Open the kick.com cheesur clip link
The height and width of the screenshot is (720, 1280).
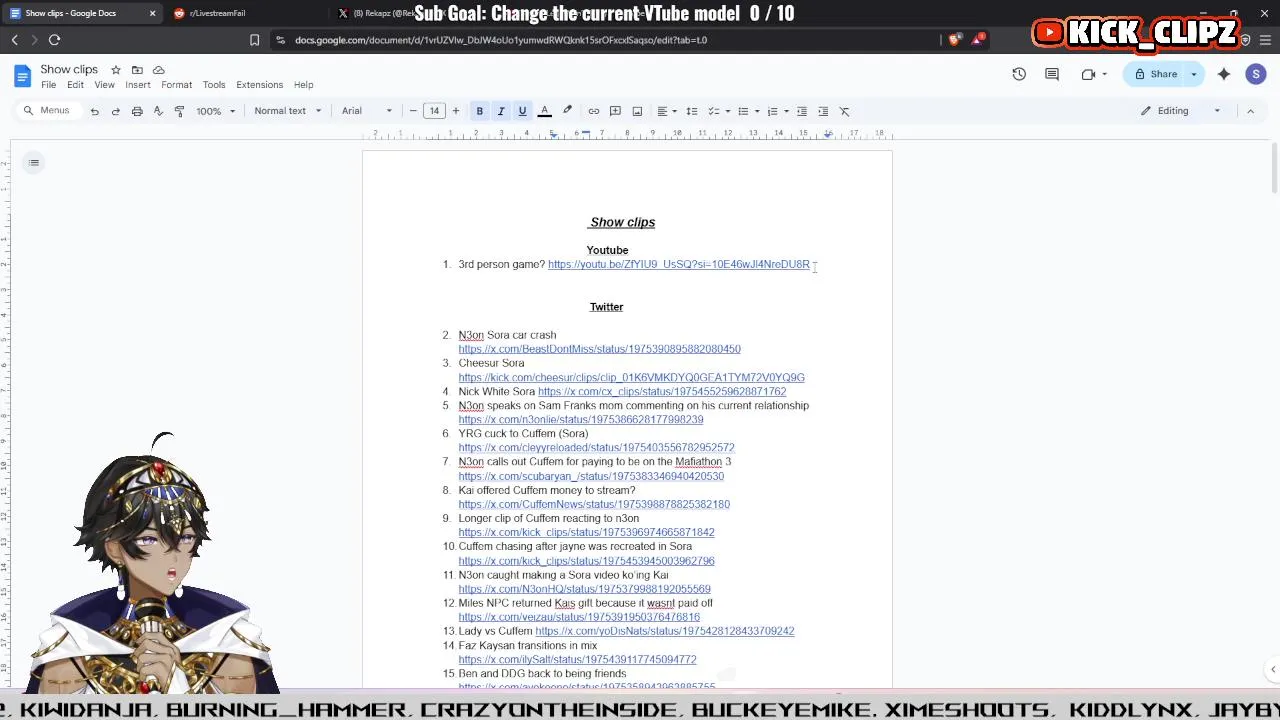631,378
